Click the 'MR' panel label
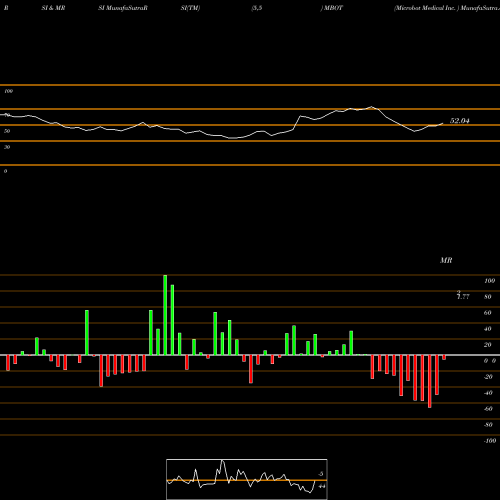The height and width of the screenshot is (500, 500). (x=446, y=260)
